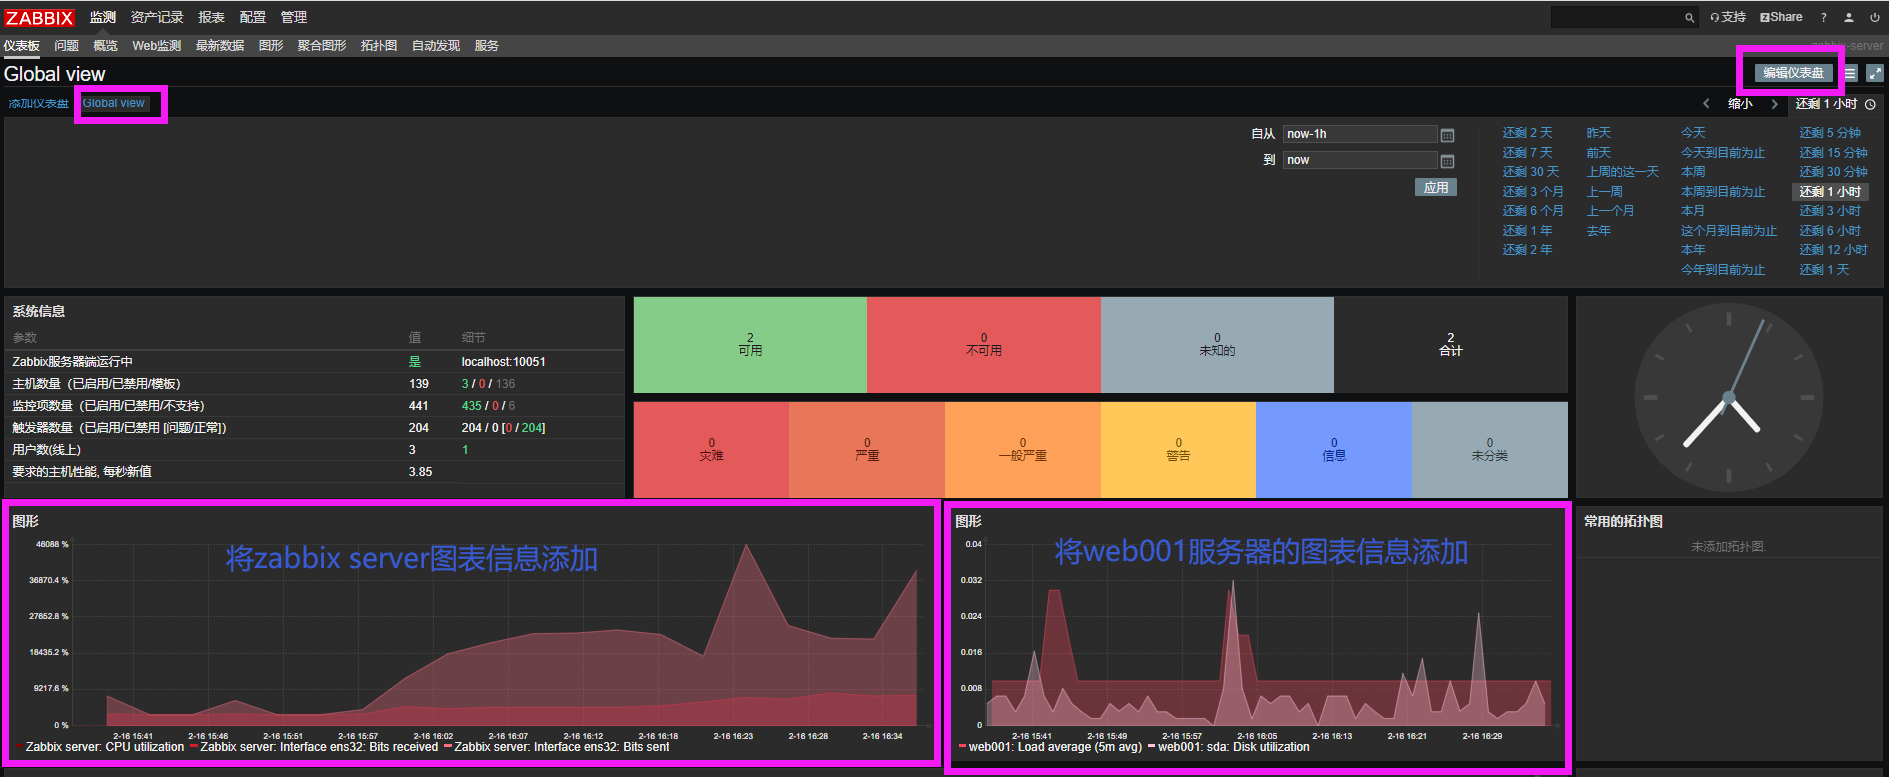The image size is (1889, 777).
Task: Click the green 可用 hosts tile
Action: tap(750, 345)
